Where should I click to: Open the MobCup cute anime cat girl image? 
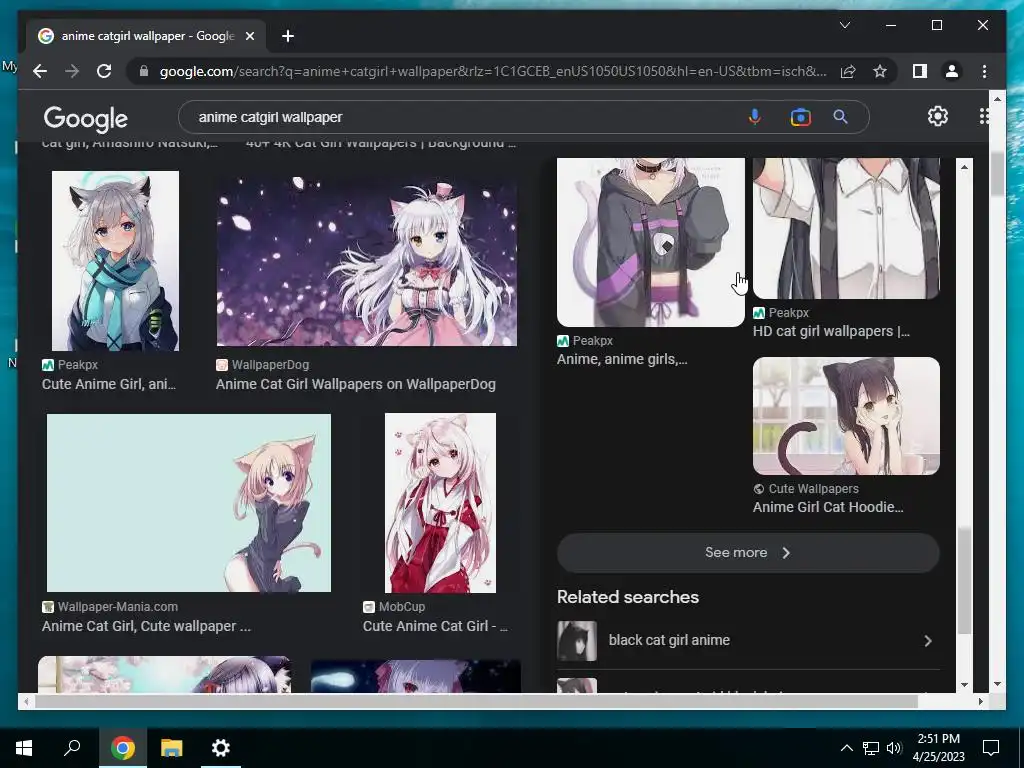(440, 503)
